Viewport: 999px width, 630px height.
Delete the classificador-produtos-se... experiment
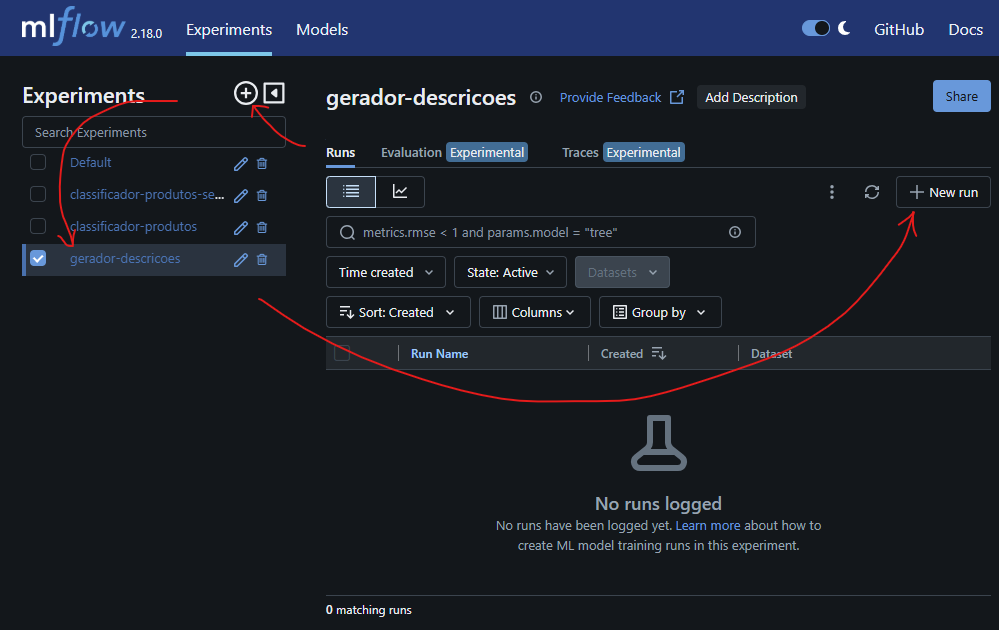pyautogui.click(x=262, y=196)
